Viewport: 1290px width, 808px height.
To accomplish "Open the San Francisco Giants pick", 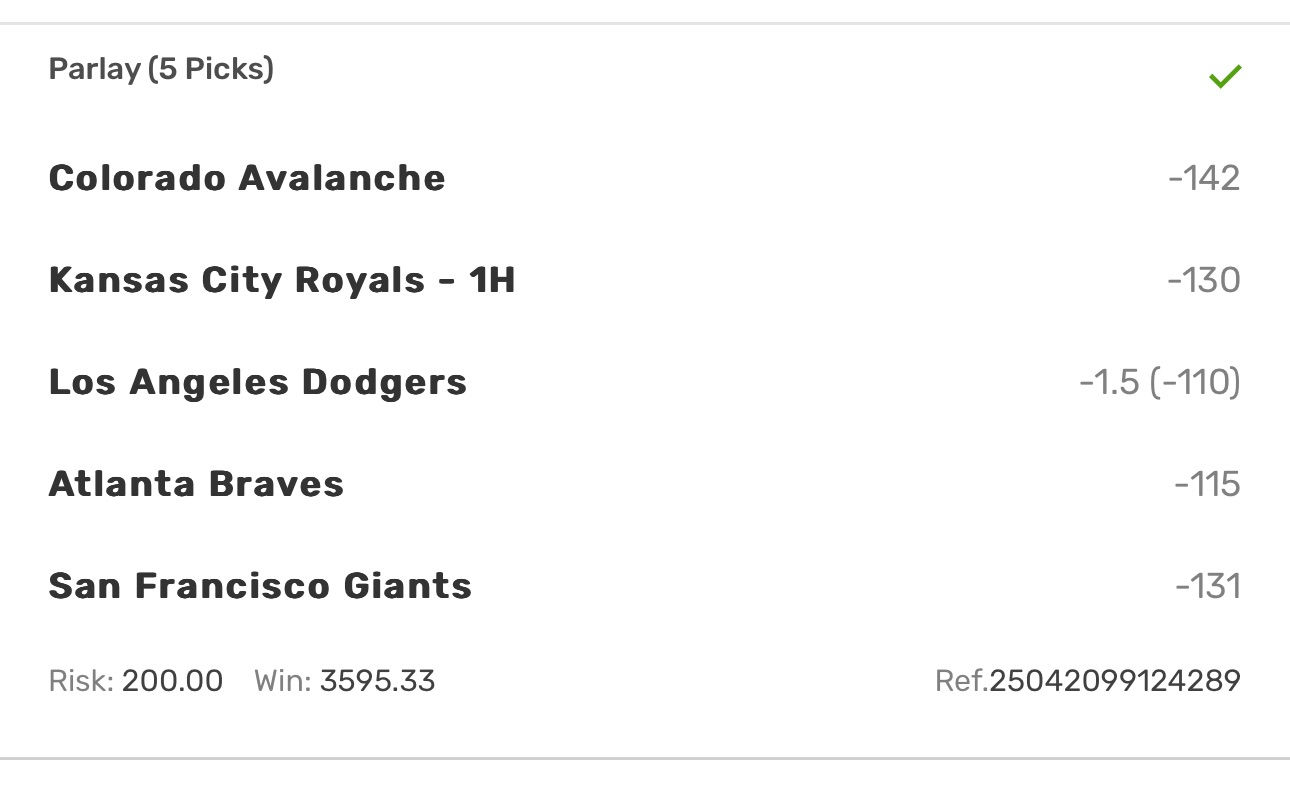I will pyautogui.click(x=260, y=586).
